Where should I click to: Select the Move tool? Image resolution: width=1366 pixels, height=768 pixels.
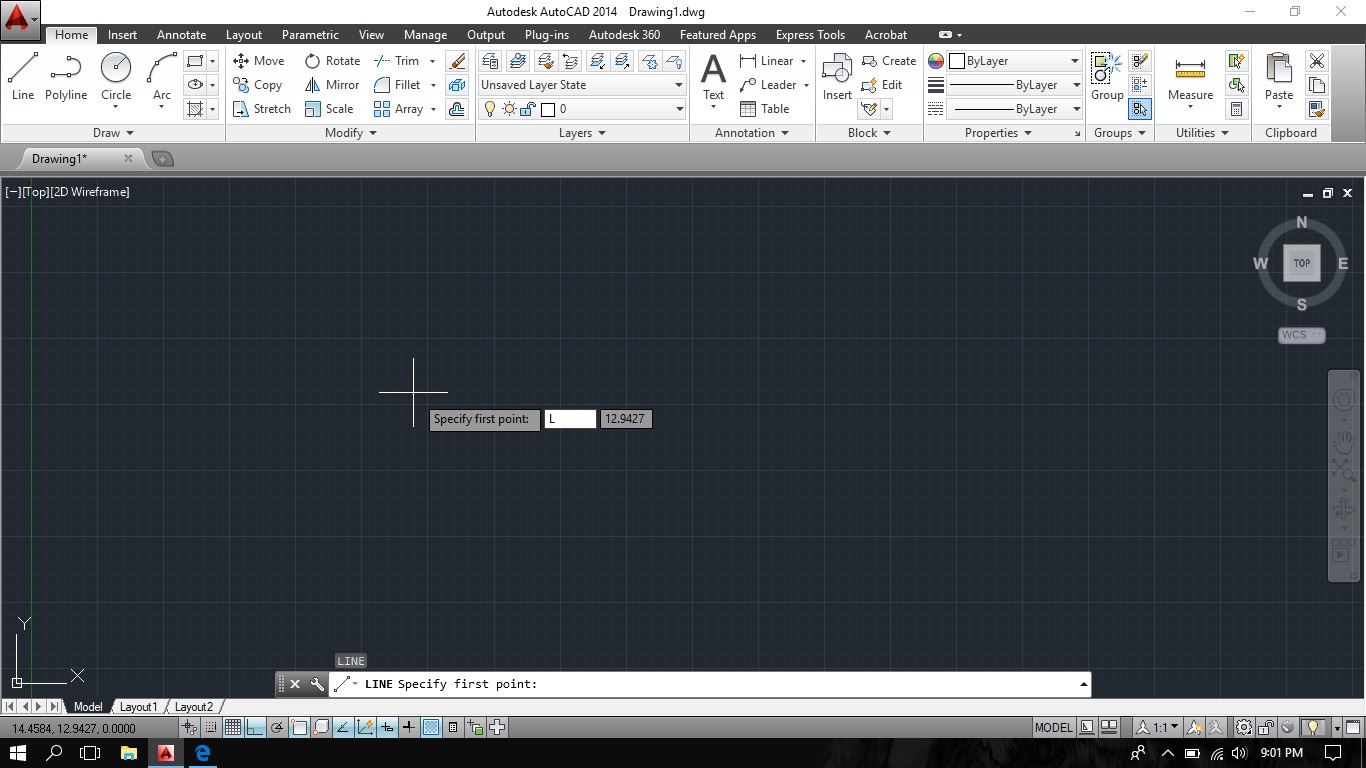click(258, 60)
